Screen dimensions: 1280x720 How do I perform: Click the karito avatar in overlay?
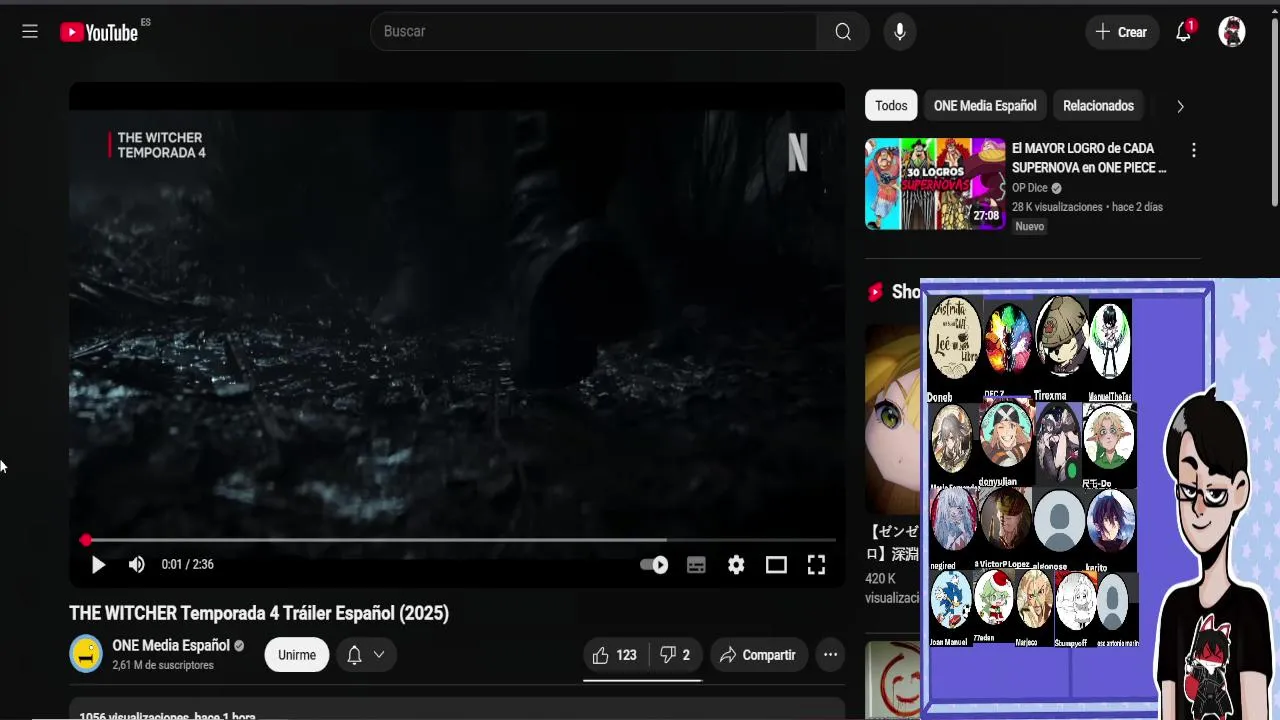click(x=1111, y=521)
